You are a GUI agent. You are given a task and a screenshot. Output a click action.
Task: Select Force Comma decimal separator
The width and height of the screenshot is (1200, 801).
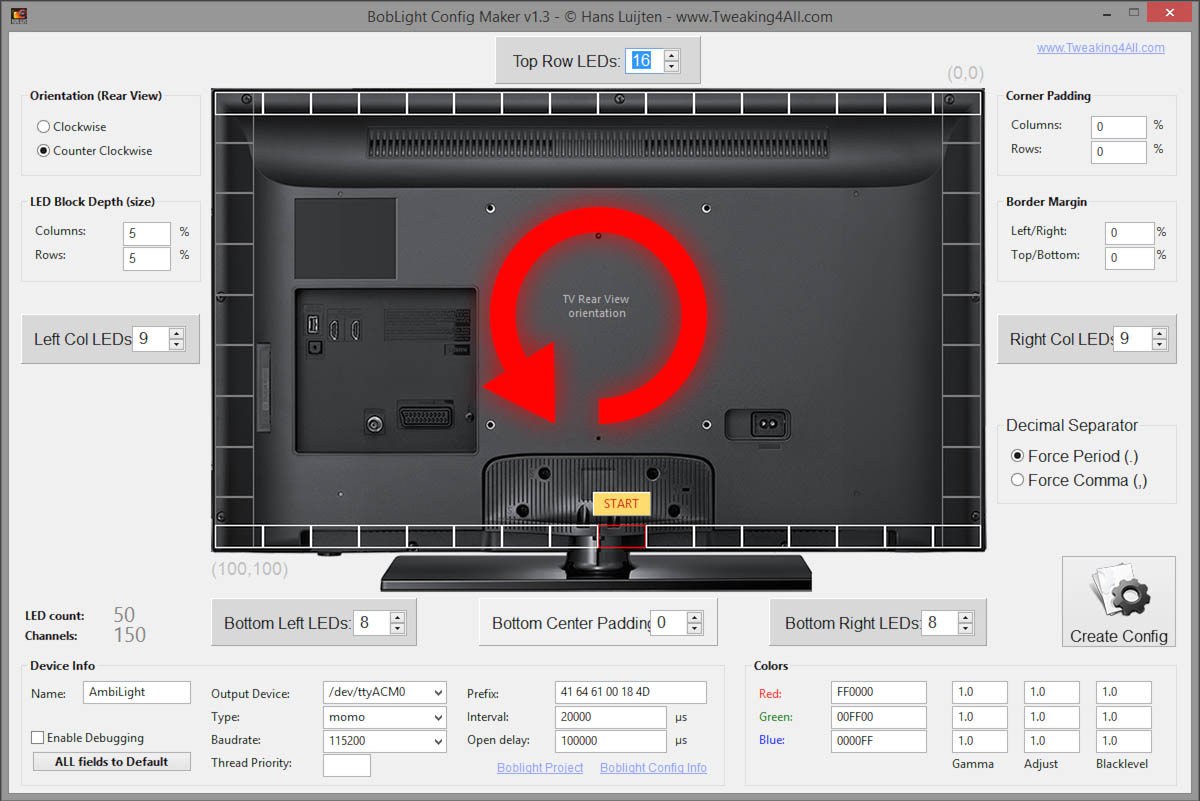pyautogui.click(x=1017, y=480)
